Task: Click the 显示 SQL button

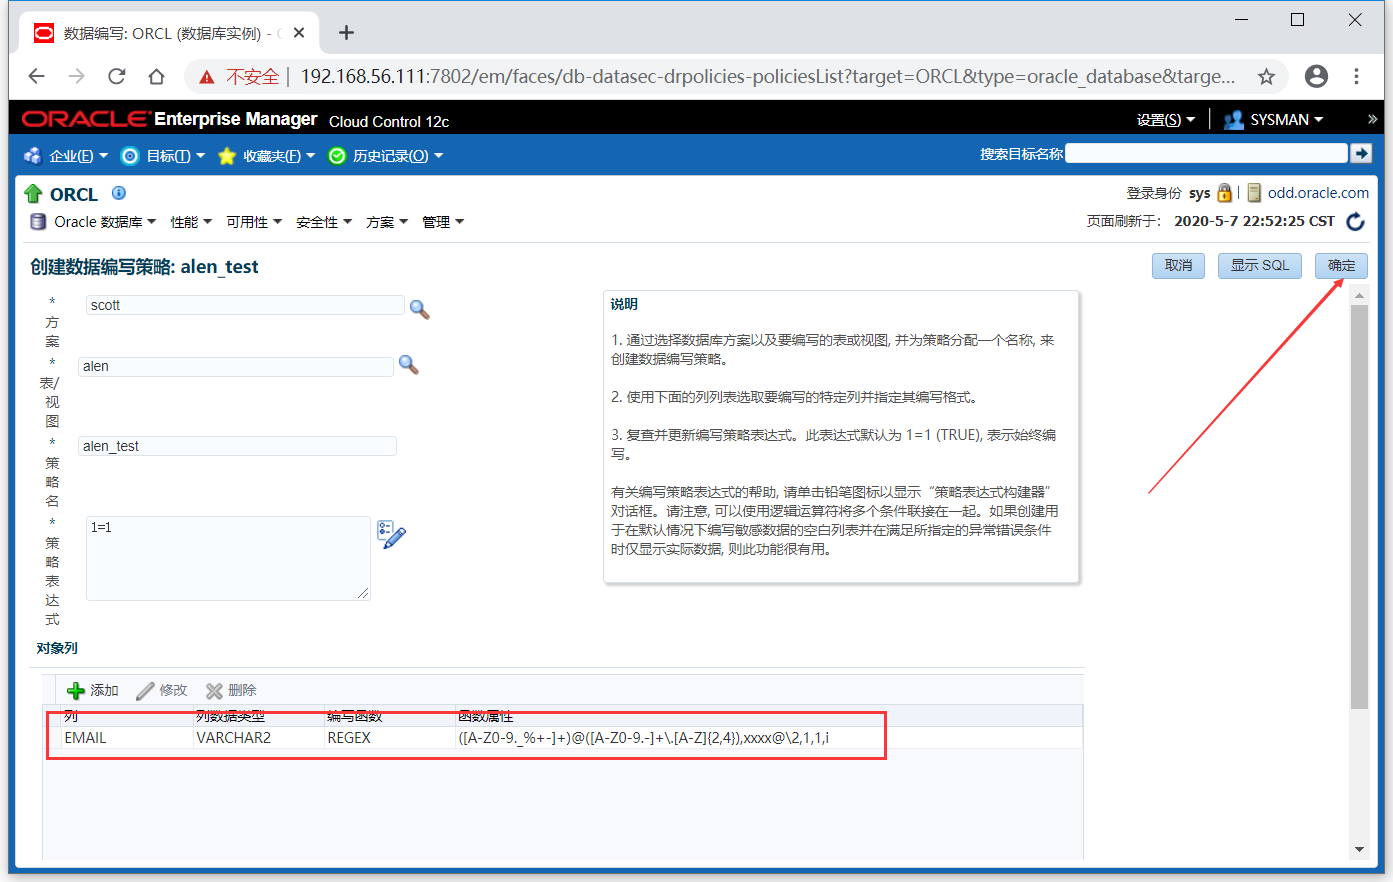Action: (1260, 266)
